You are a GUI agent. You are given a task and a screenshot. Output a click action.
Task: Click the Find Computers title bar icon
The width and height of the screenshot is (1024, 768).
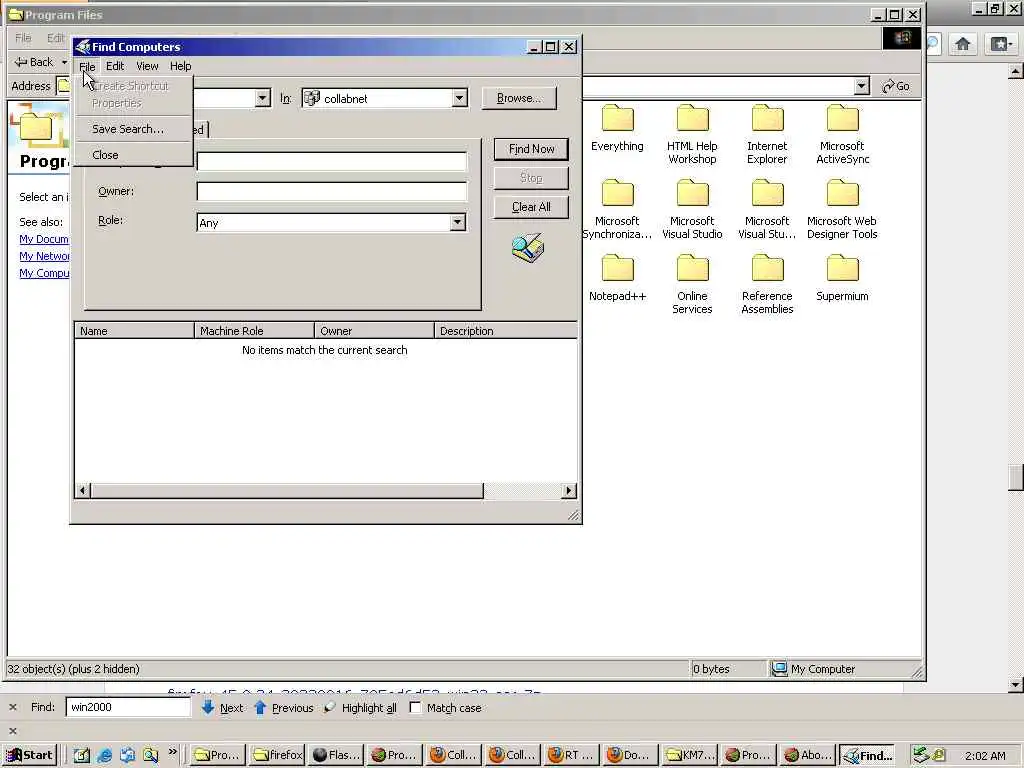click(x=82, y=47)
